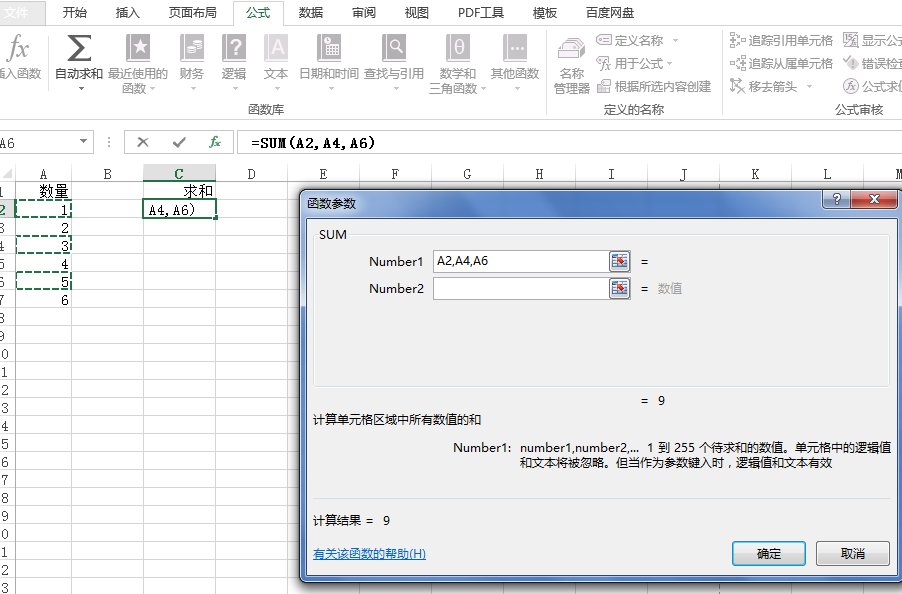Expand the More Functions dropdown arrow
Image resolution: width=902 pixels, height=594 pixels.
tap(517, 89)
